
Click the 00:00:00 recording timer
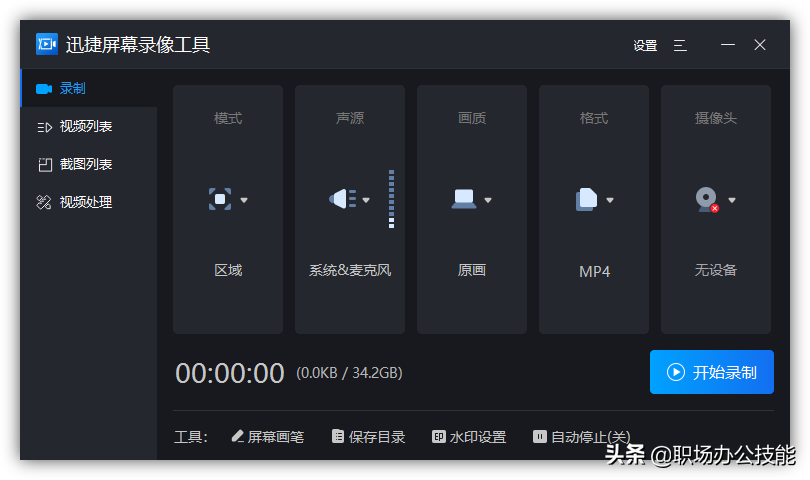click(229, 373)
